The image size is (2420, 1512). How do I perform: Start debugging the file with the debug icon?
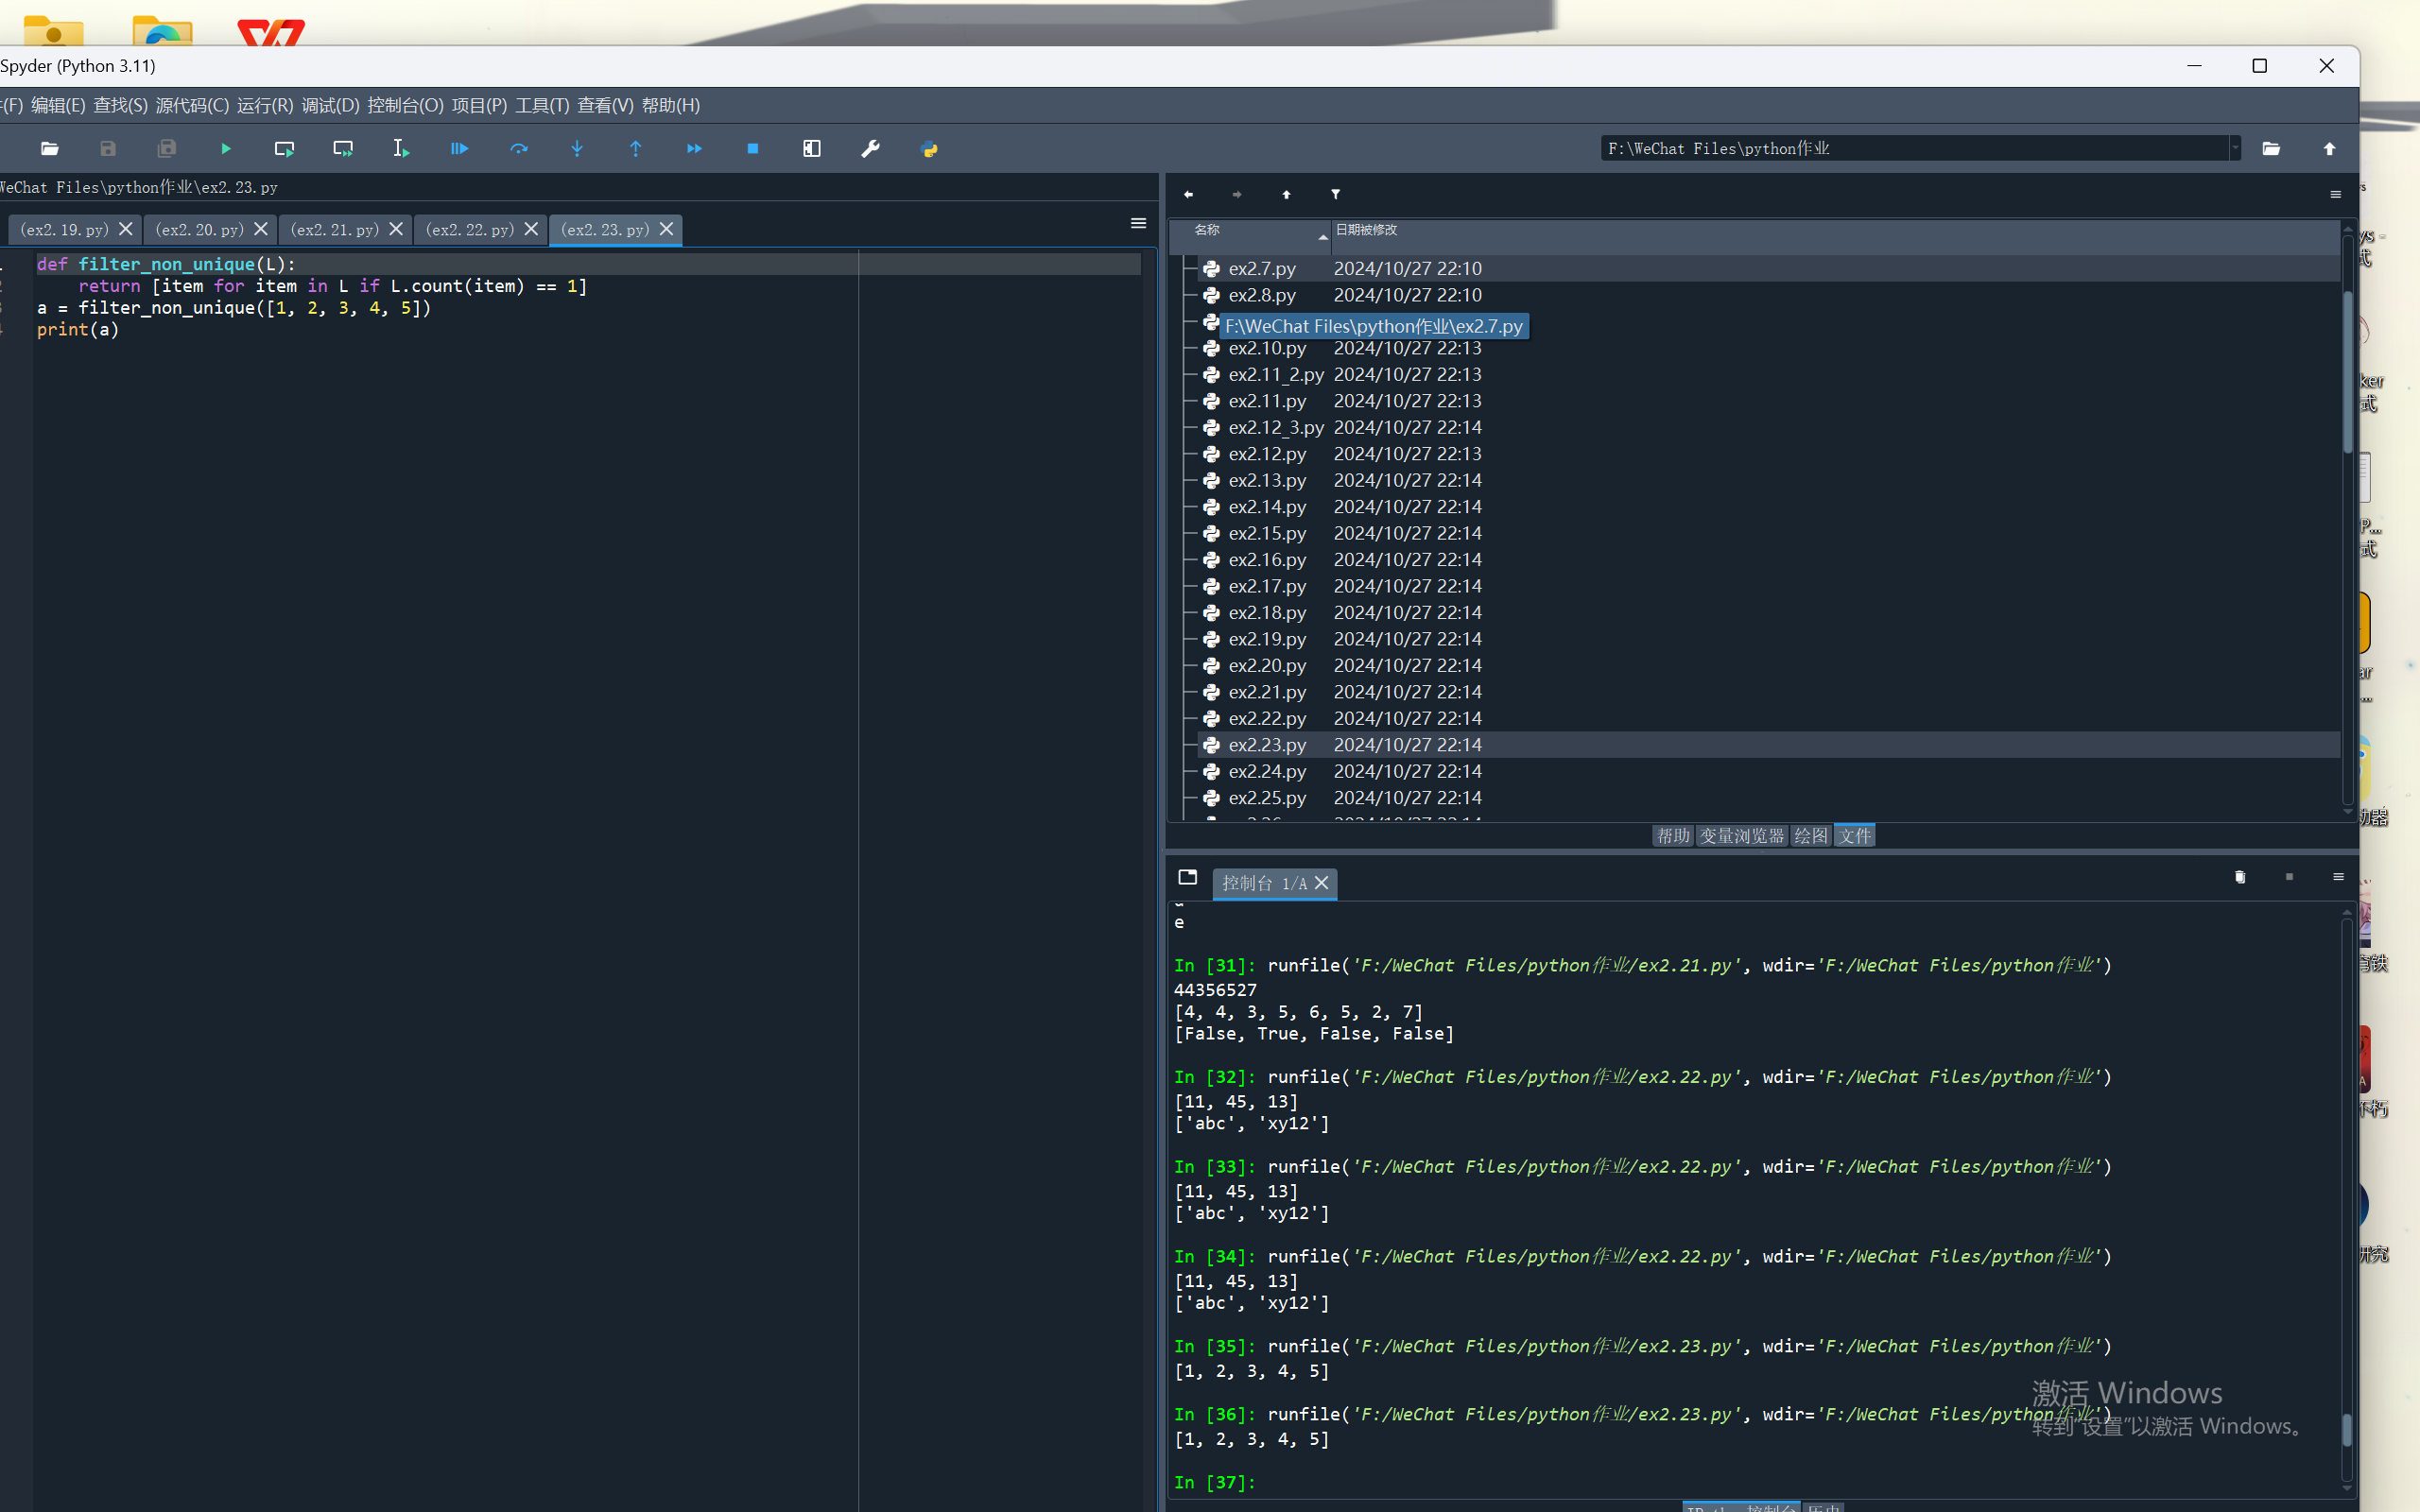click(x=460, y=149)
